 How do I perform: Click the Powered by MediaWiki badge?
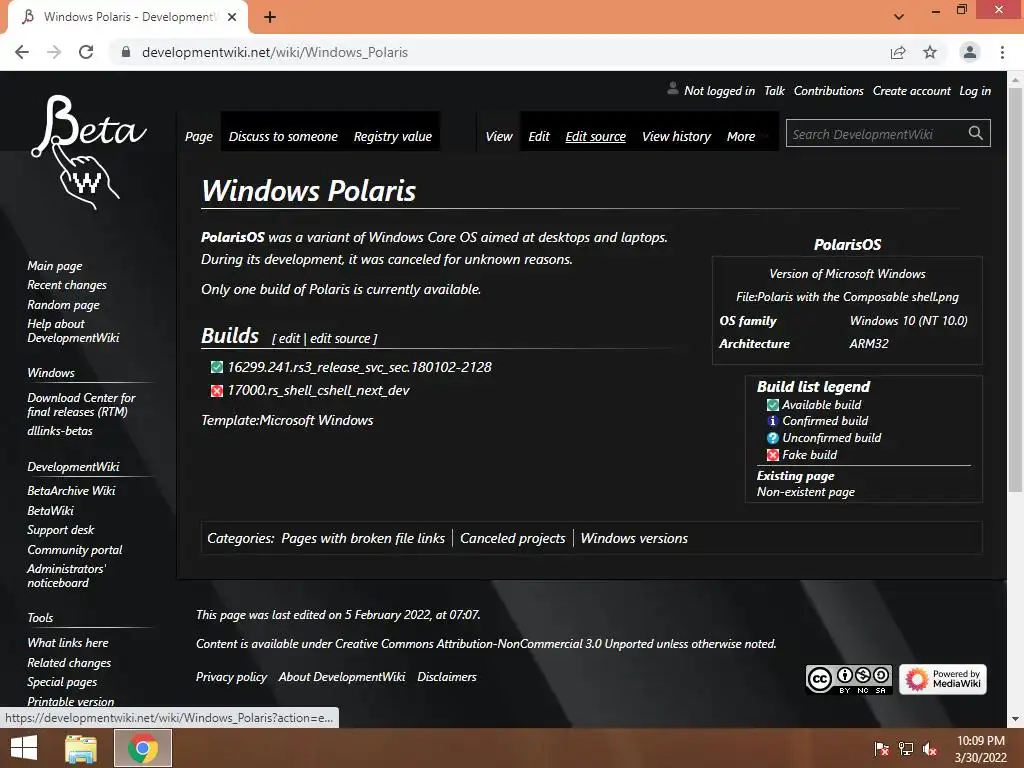[942, 679]
